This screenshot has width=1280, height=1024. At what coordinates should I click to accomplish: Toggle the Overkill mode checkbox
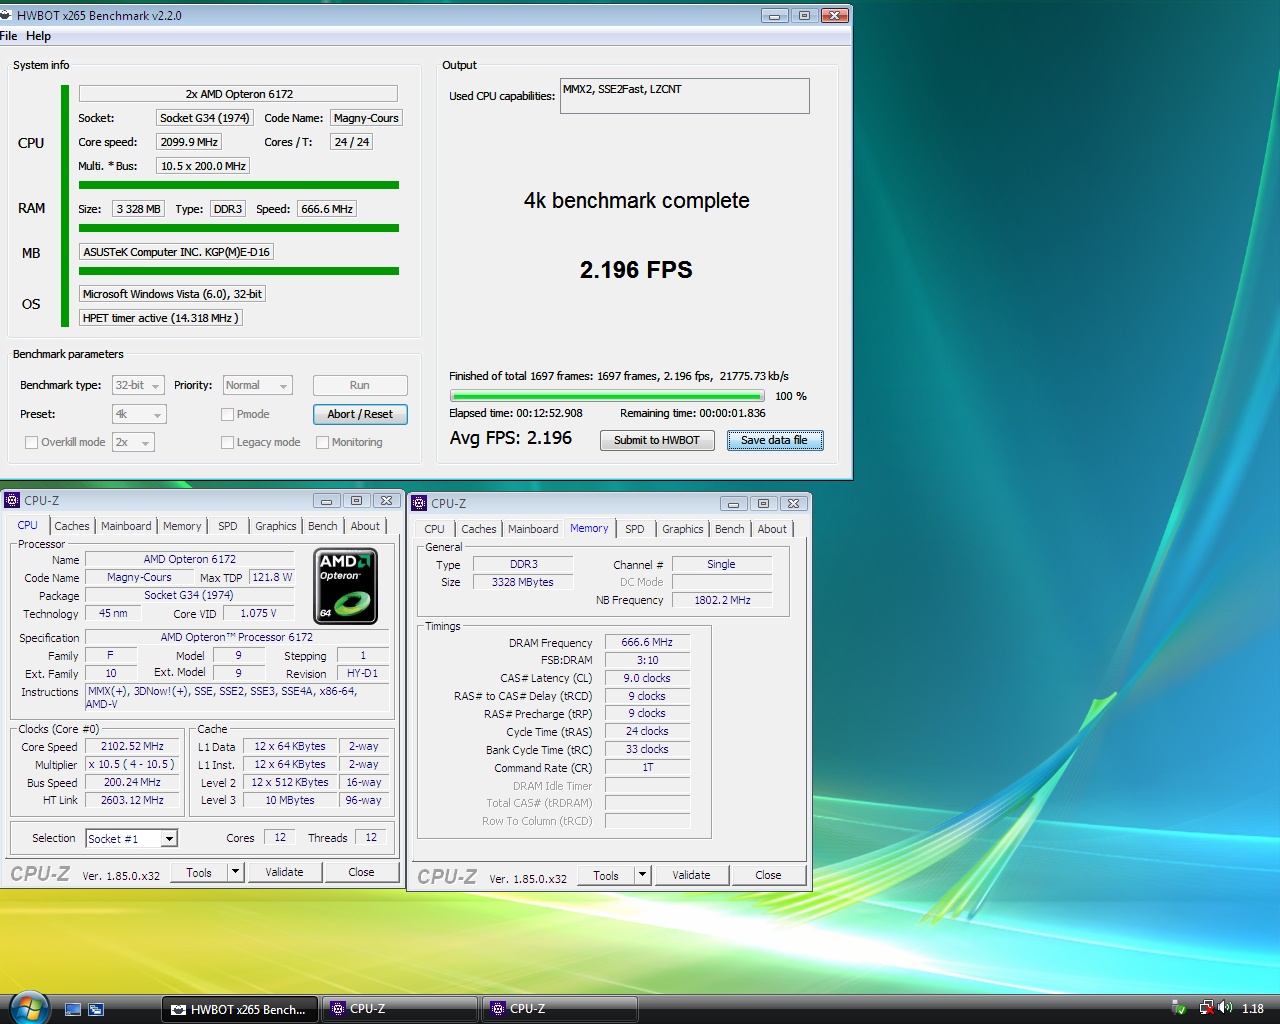click(x=31, y=442)
